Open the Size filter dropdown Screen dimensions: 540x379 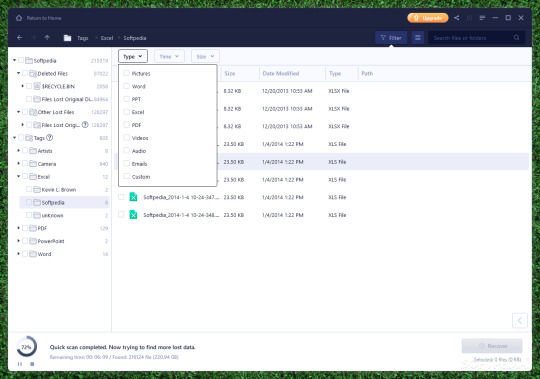click(x=205, y=56)
